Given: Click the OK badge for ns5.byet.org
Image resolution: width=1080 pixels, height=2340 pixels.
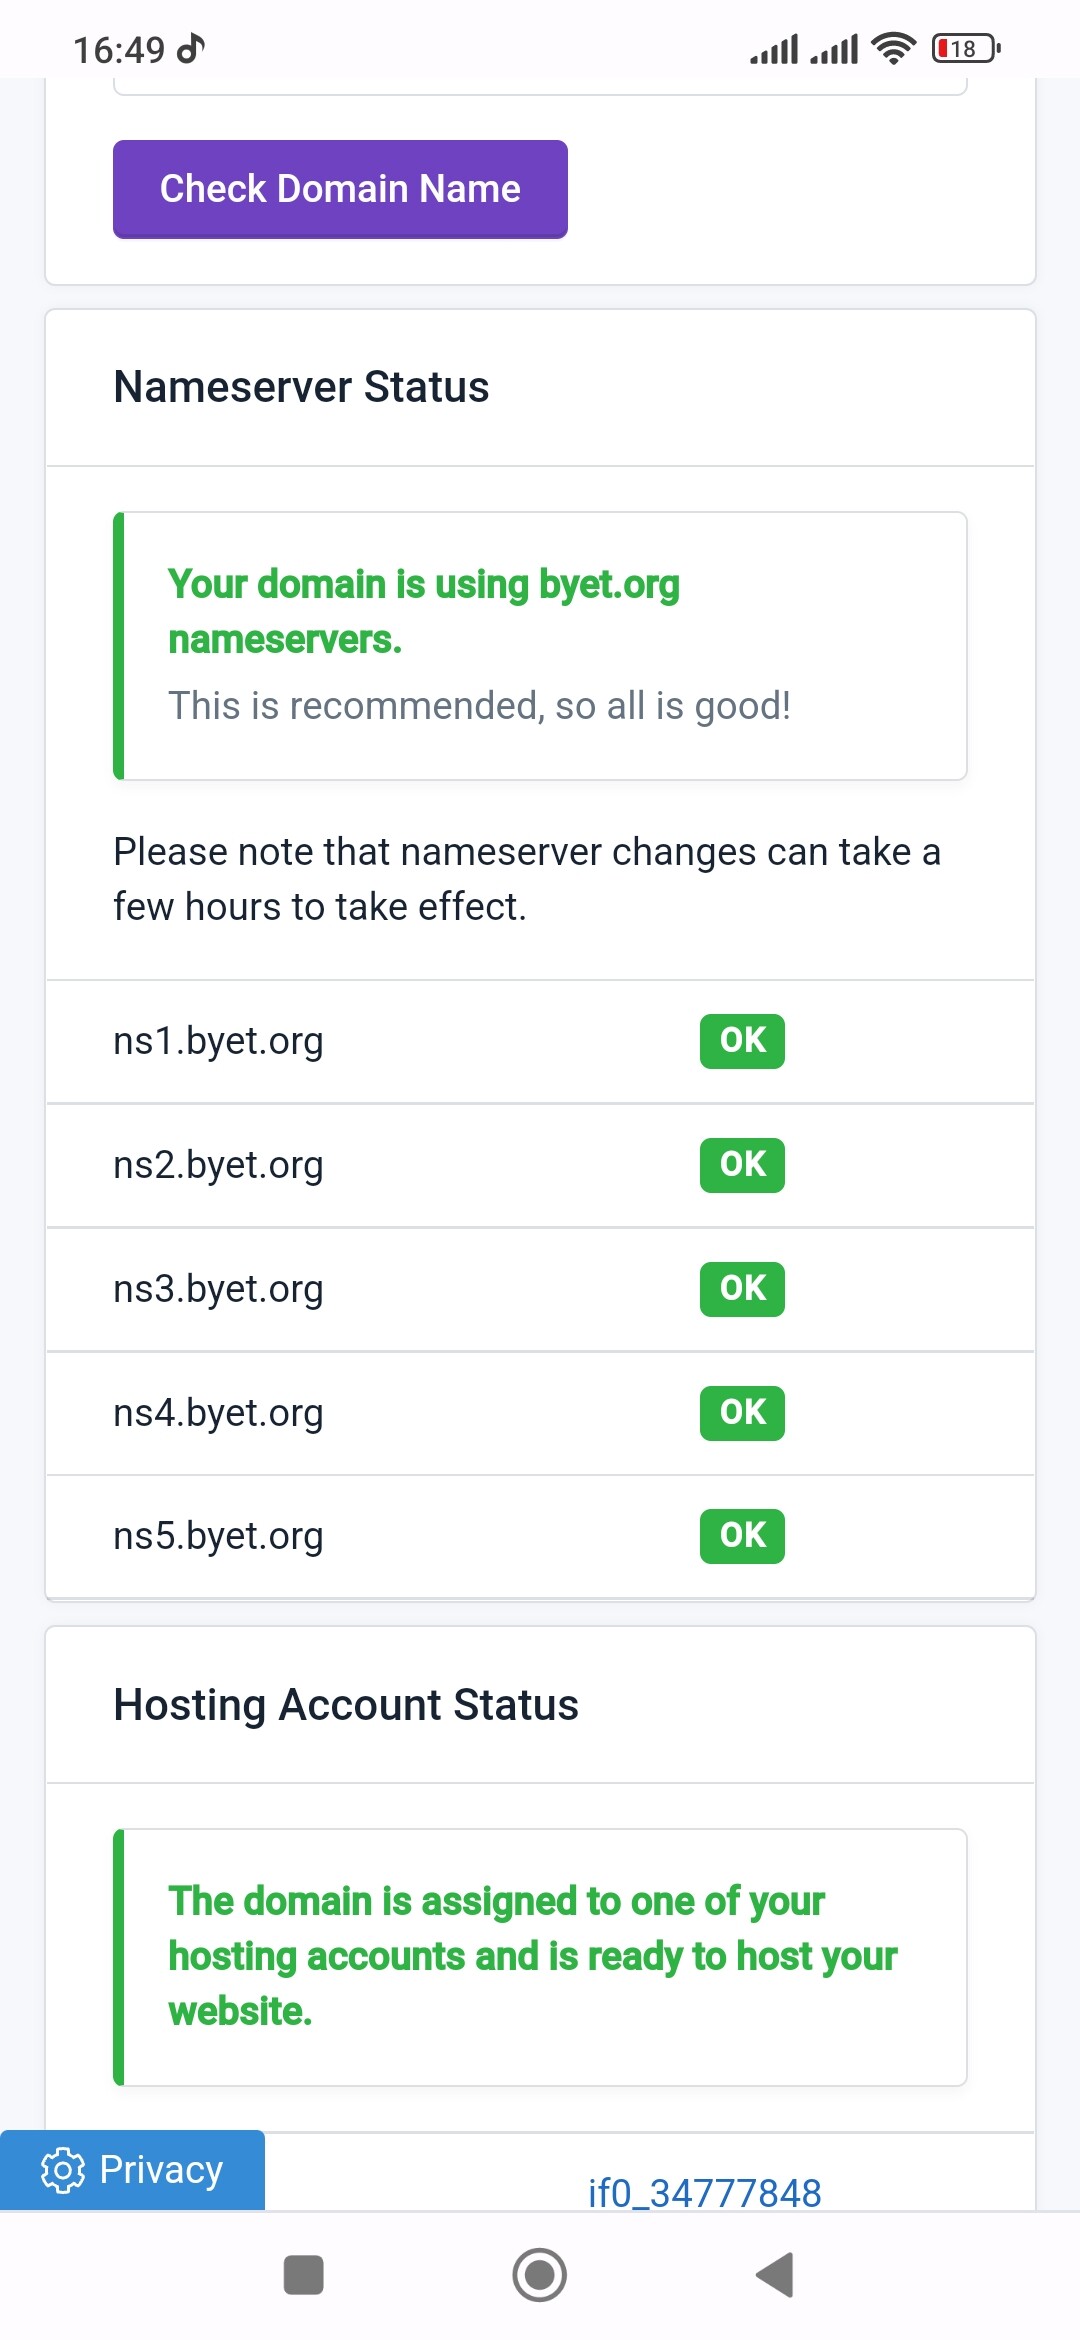Looking at the screenshot, I should click(742, 1536).
